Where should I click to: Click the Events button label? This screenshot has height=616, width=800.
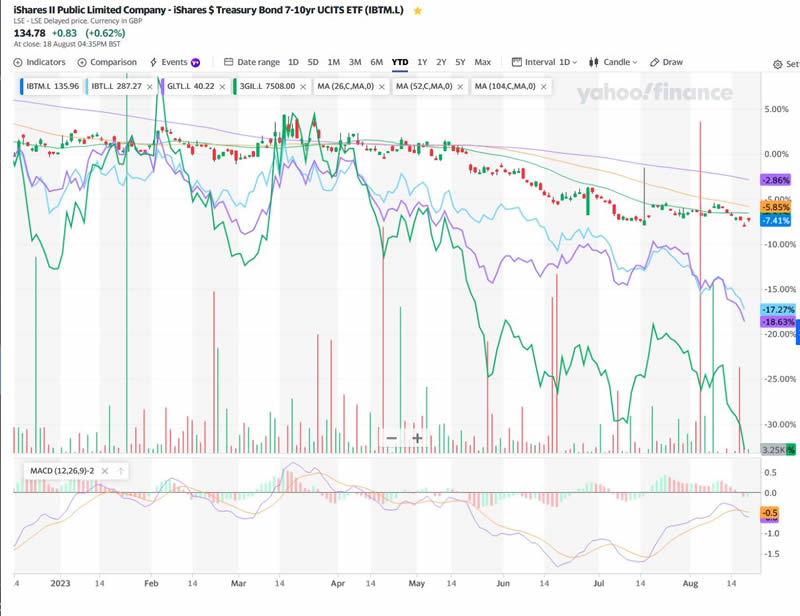(174, 62)
